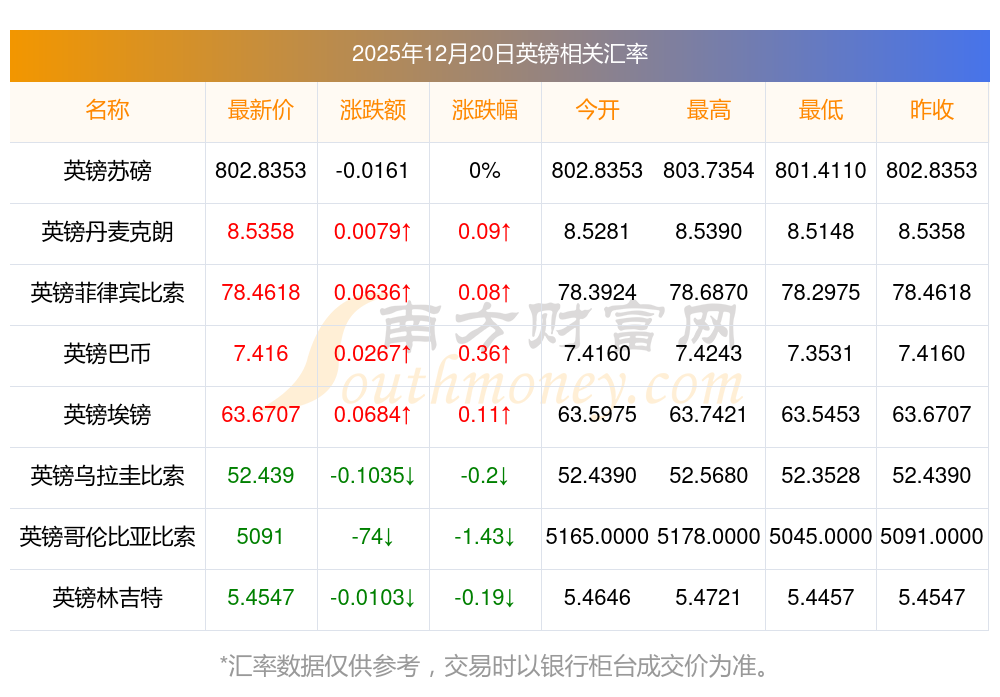The height and width of the screenshot is (697, 1000).
Task: Select the 英镑乌拉圭比索 currency pair
Action: tap(107, 476)
